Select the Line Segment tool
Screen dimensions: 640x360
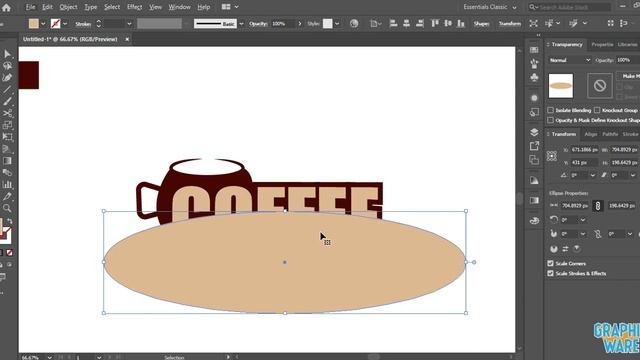7,89
